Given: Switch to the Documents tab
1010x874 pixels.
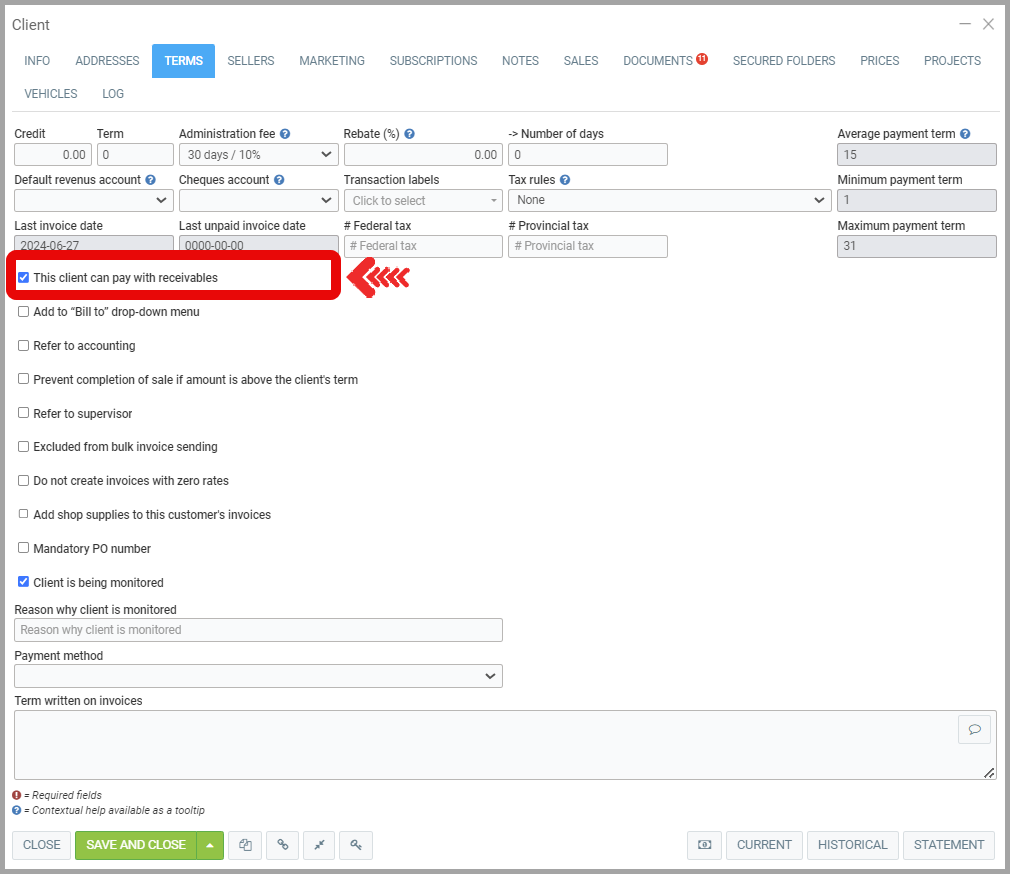Looking at the screenshot, I should (658, 61).
